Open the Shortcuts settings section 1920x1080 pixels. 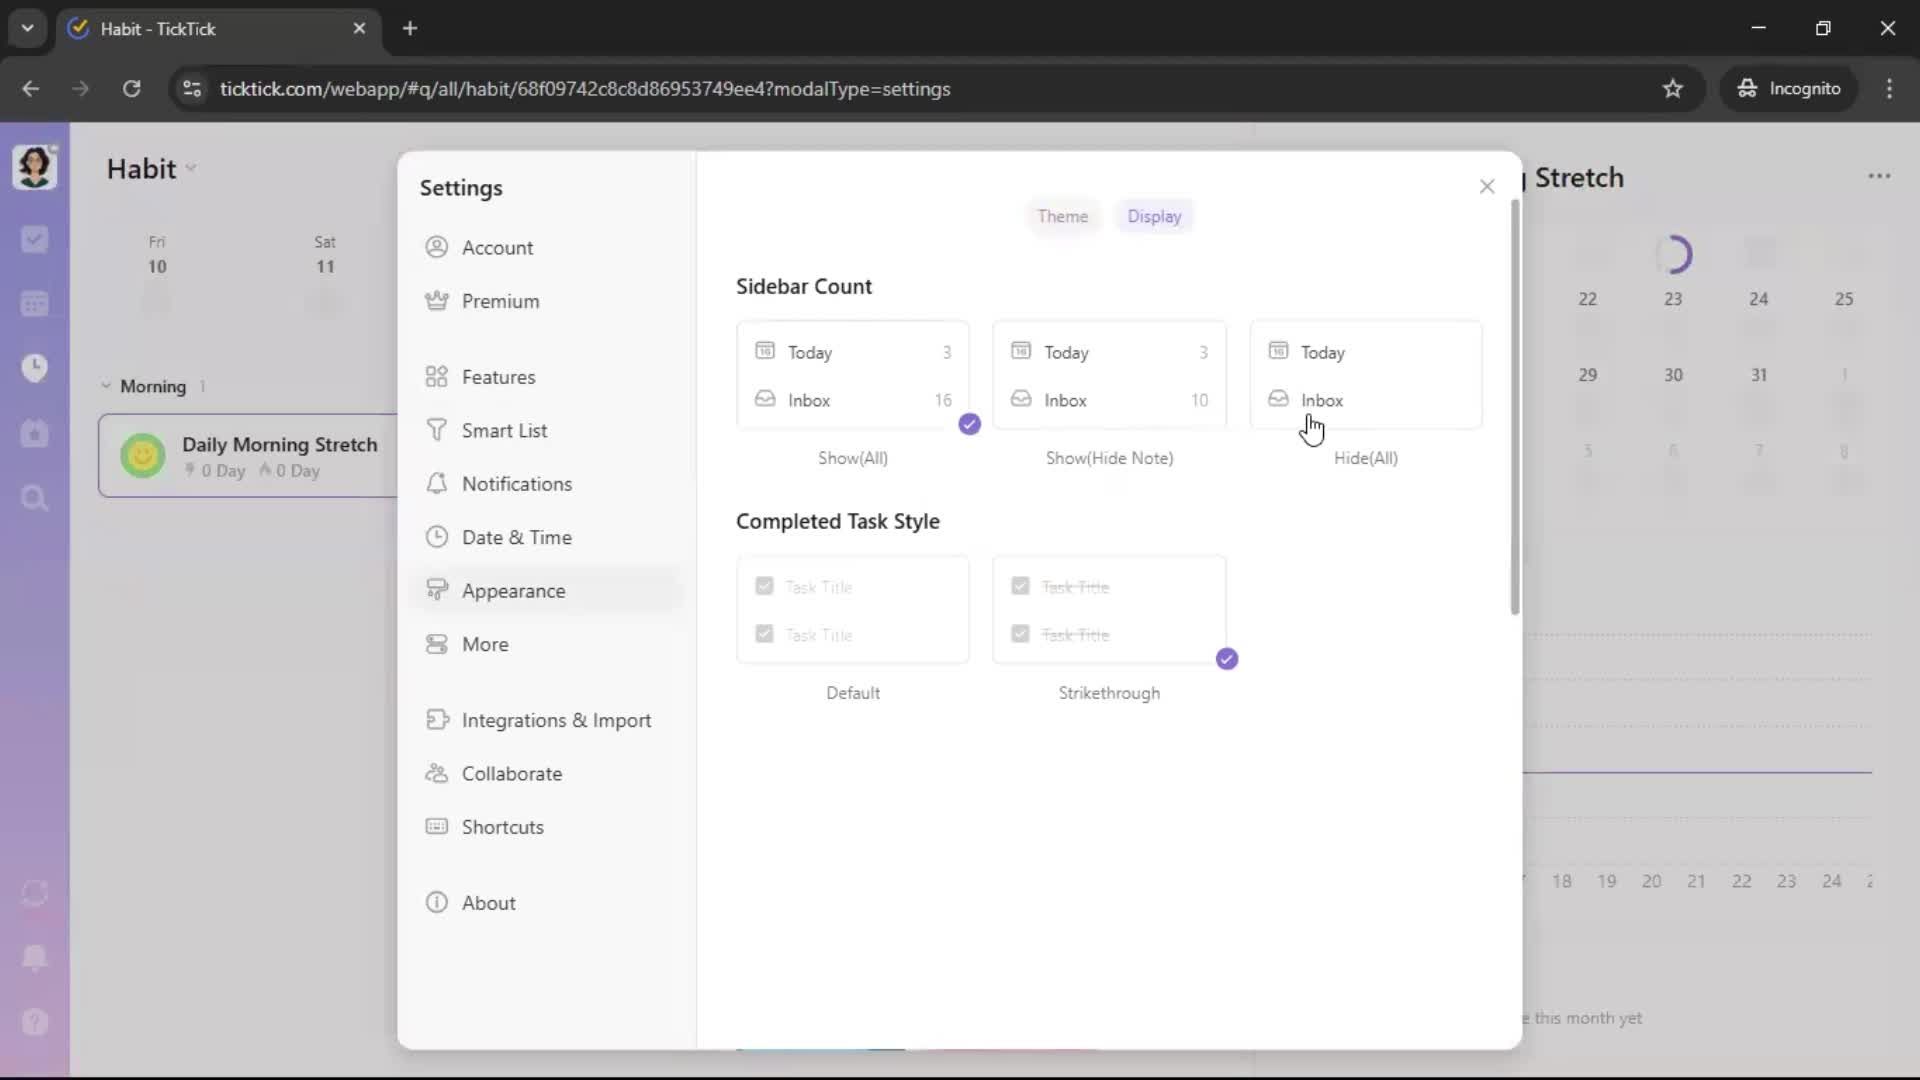(x=502, y=827)
